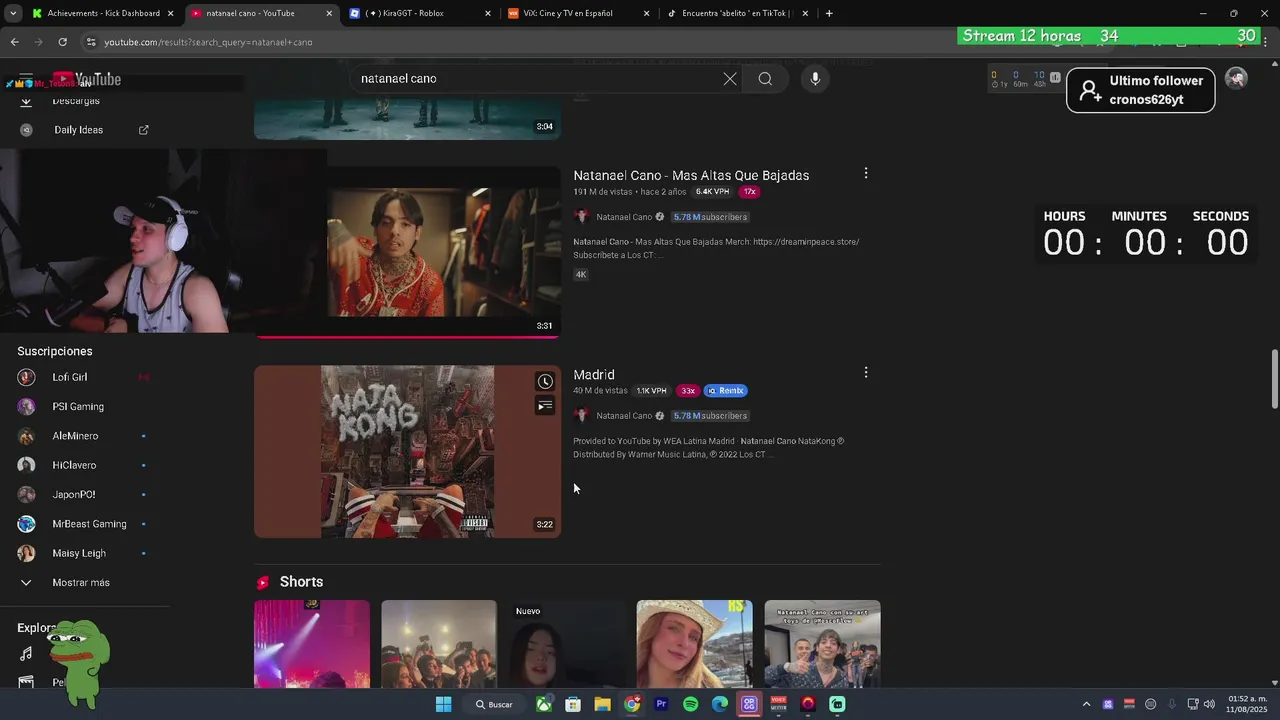Open the Short with the cowboy hat girl
Image resolution: width=1280 pixels, height=720 pixels.
point(694,644)
